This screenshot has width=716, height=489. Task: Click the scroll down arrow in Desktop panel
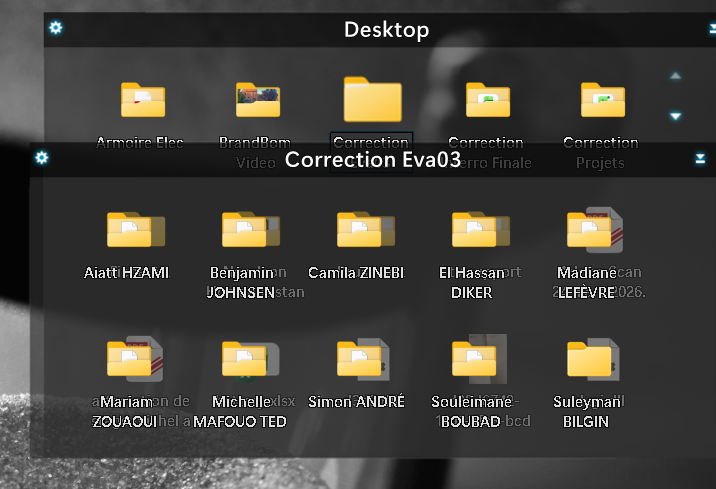(x=675, y=116)
